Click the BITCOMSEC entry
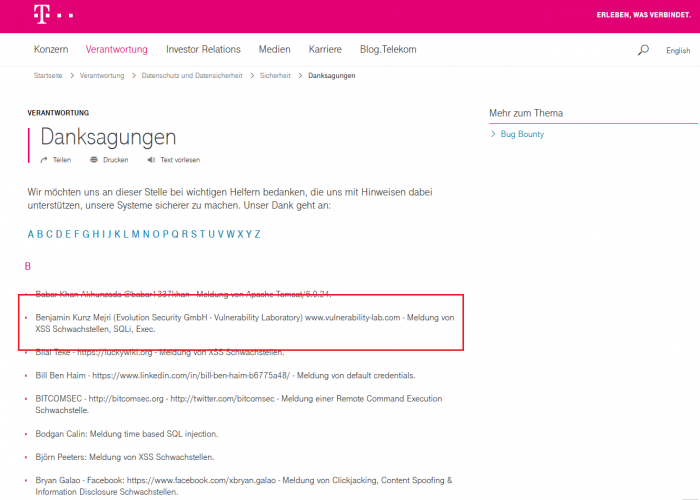Viewport: 700px width, 500px height. (239, 404)
